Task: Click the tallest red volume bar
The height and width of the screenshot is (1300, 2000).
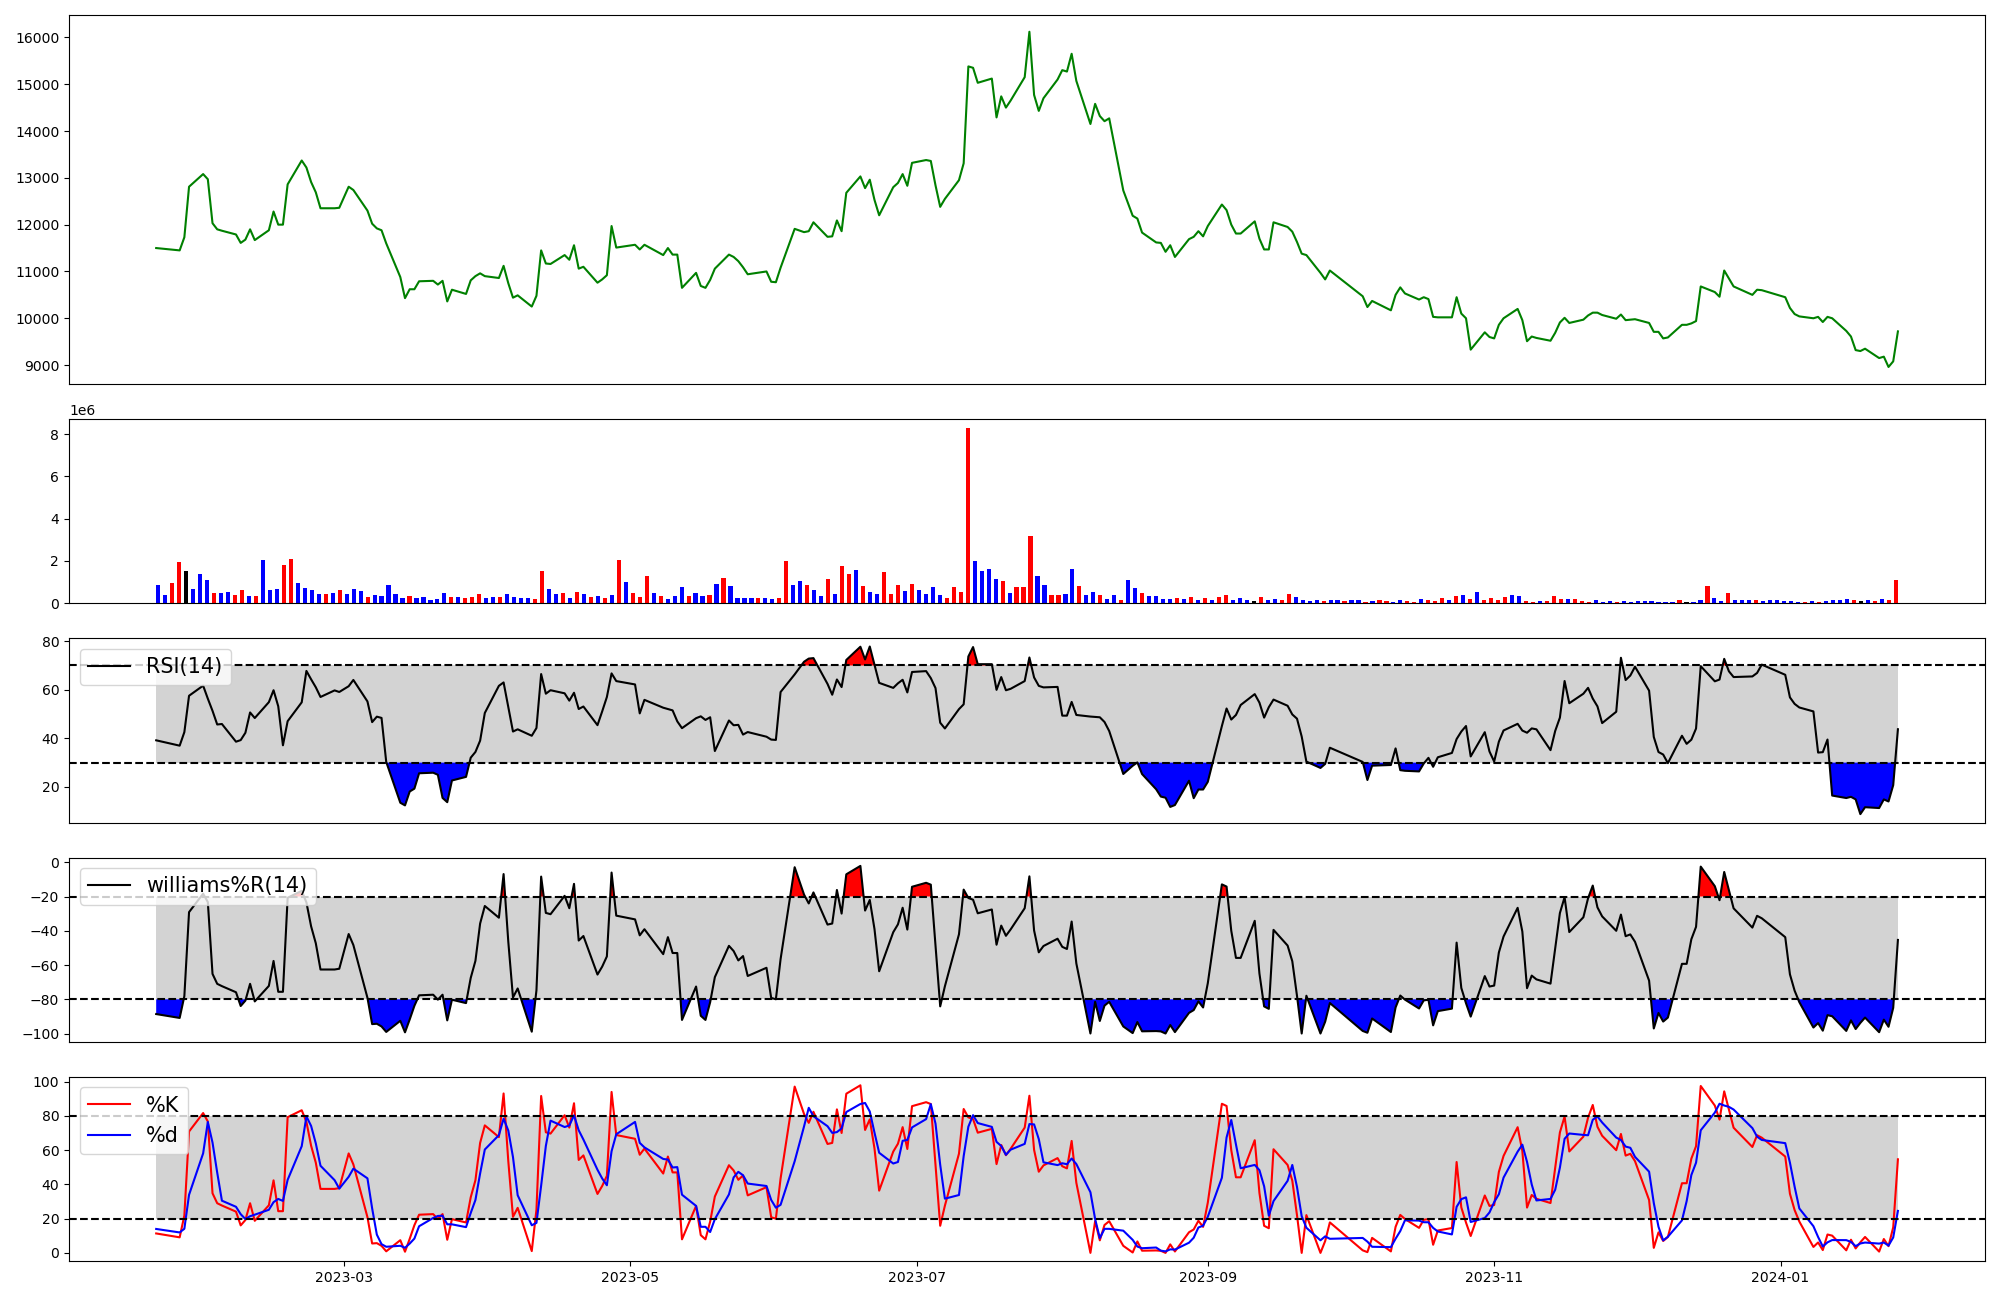Action: (968, 515)
